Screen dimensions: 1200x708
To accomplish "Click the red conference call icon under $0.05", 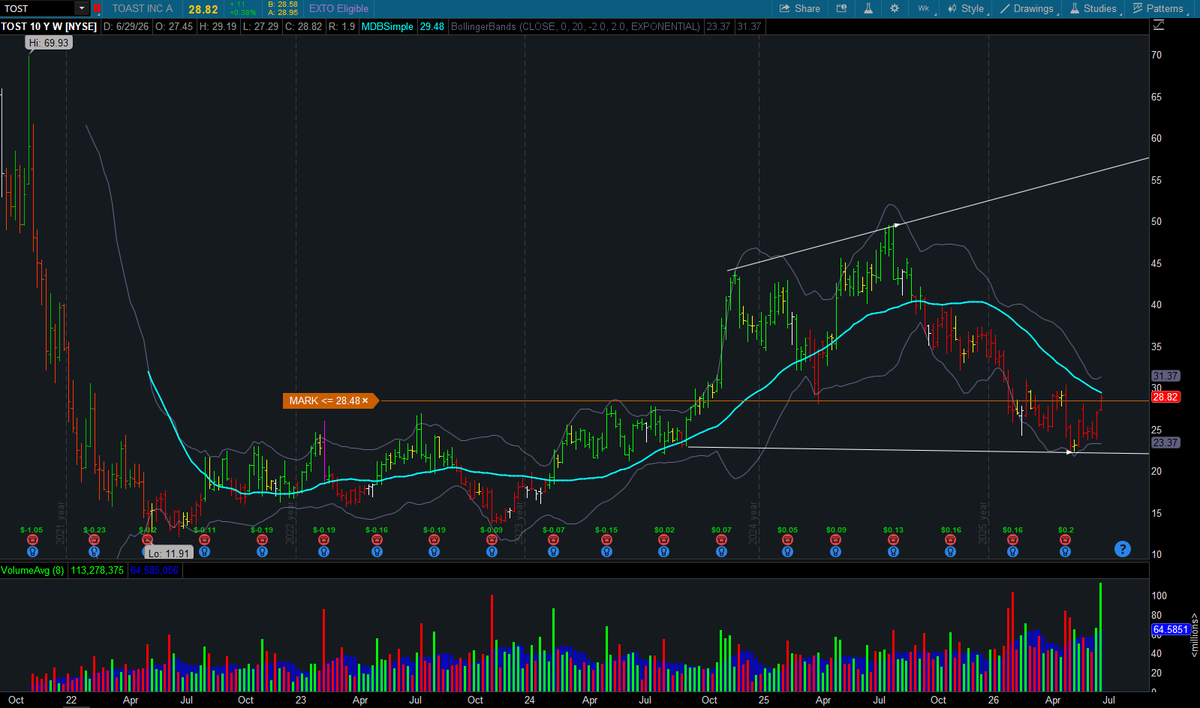I will pyautogui.click(x=787, y=540).
